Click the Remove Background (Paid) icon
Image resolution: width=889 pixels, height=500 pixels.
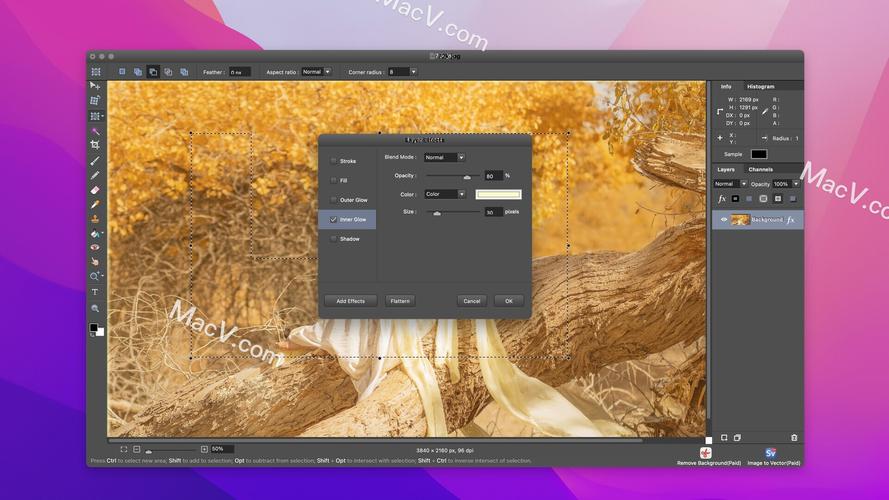coord(705,452)
